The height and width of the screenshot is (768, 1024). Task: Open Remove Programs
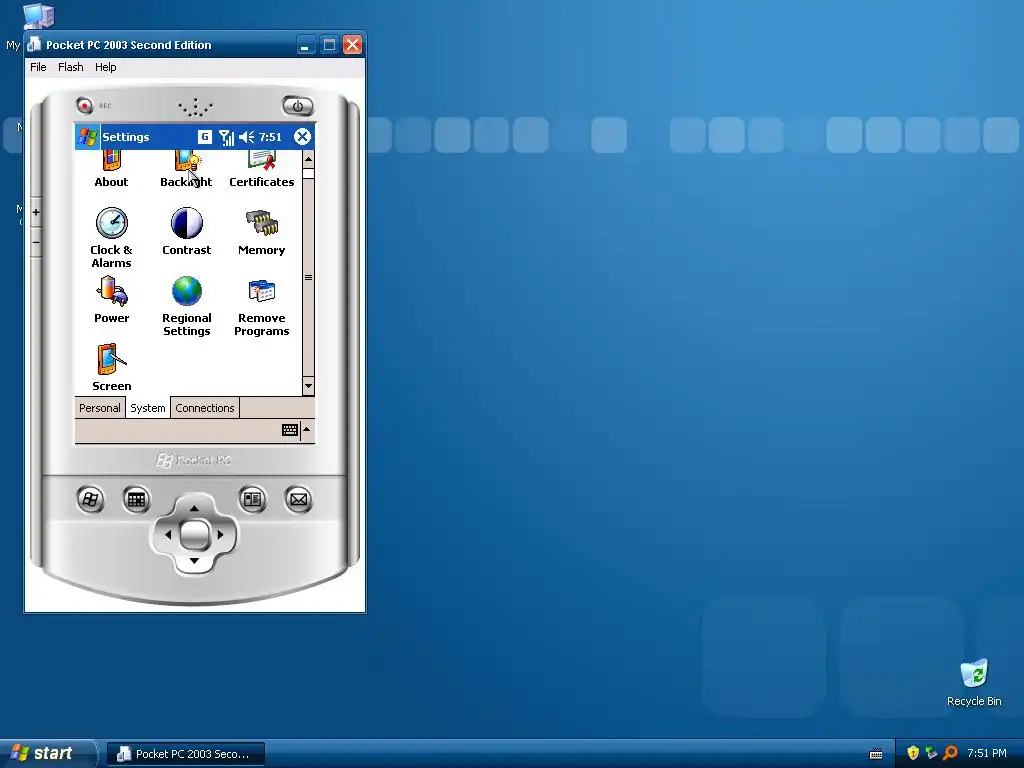261,306
